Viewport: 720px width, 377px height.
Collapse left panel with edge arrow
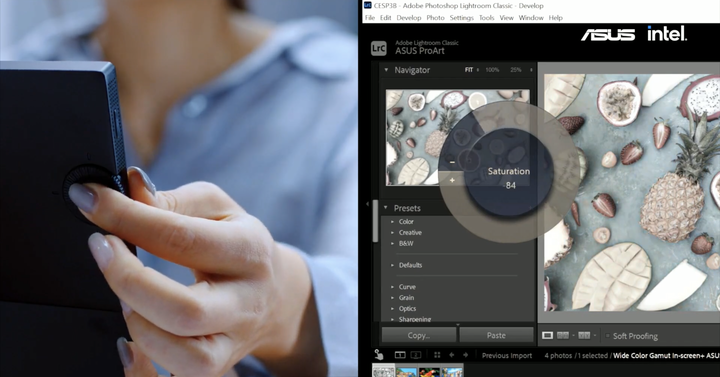click(x=367, y=203)
